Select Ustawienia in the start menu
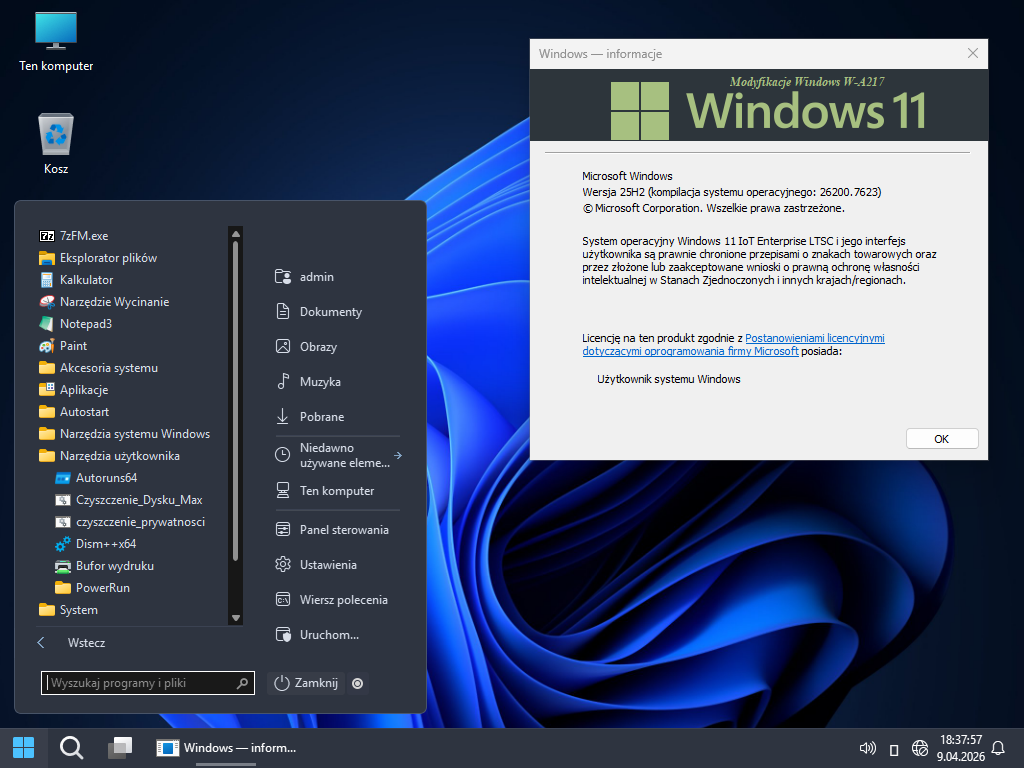The width and height of the screenshot is (1024, 768). (x=327, y=565)
